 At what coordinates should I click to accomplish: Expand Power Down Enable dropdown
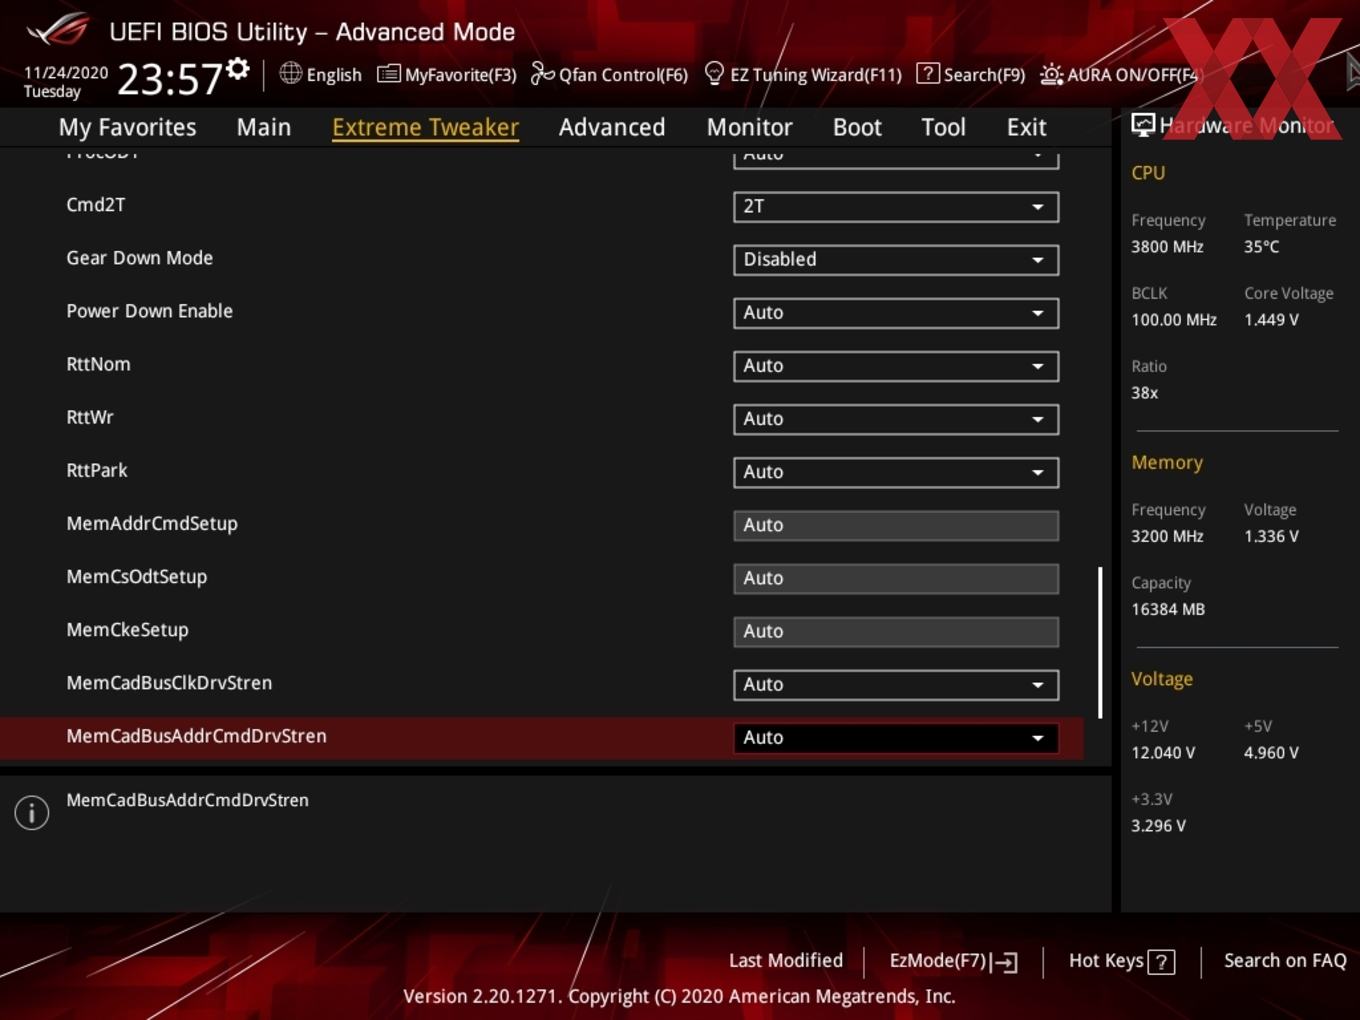(x=896, y=312)
